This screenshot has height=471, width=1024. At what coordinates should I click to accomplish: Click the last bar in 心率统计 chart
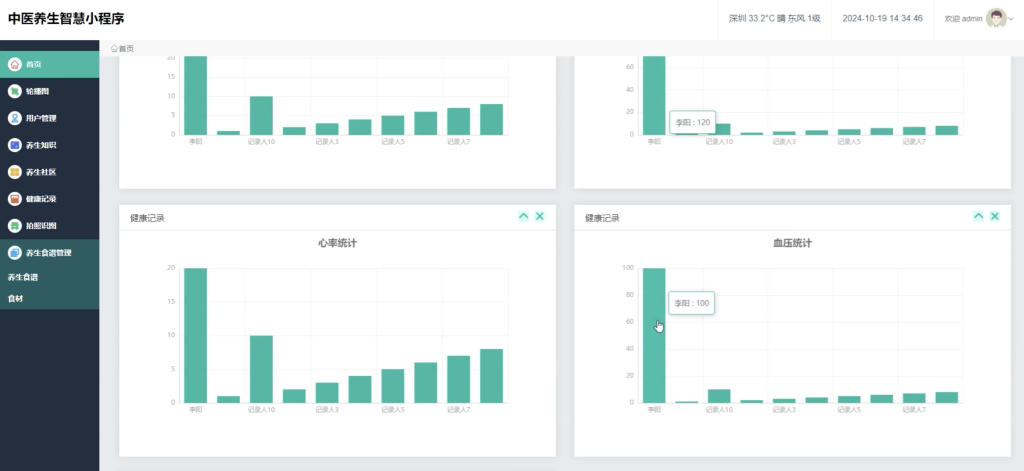tap(491, 376)
